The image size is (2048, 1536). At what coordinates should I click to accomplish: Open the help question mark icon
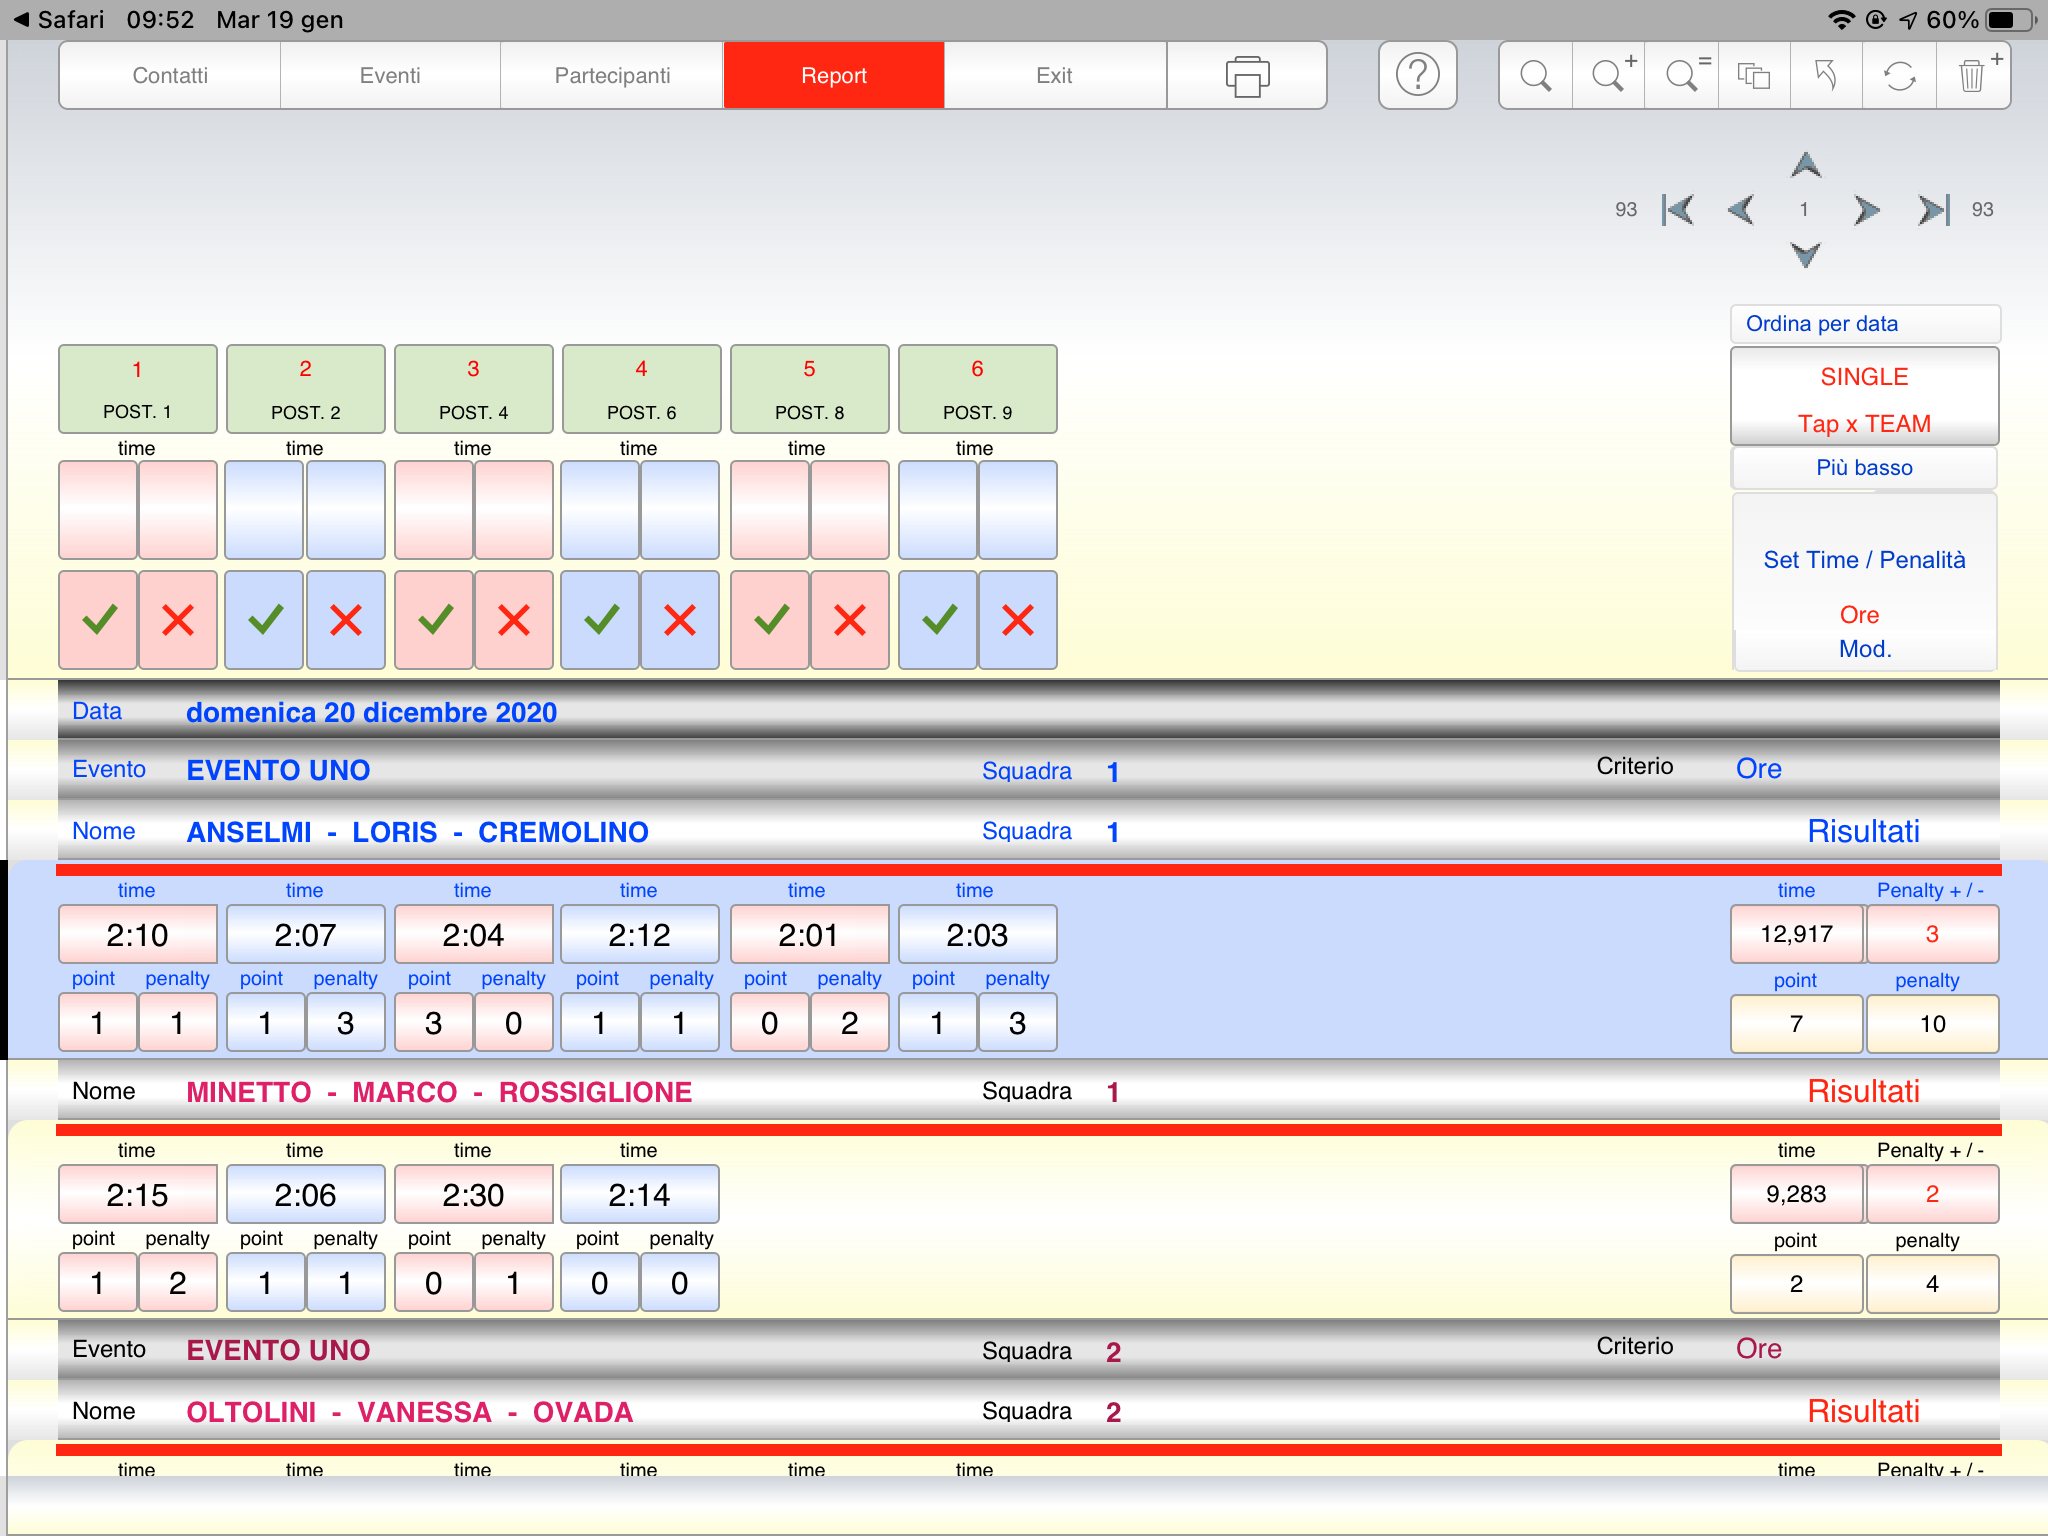(1417, 76)
